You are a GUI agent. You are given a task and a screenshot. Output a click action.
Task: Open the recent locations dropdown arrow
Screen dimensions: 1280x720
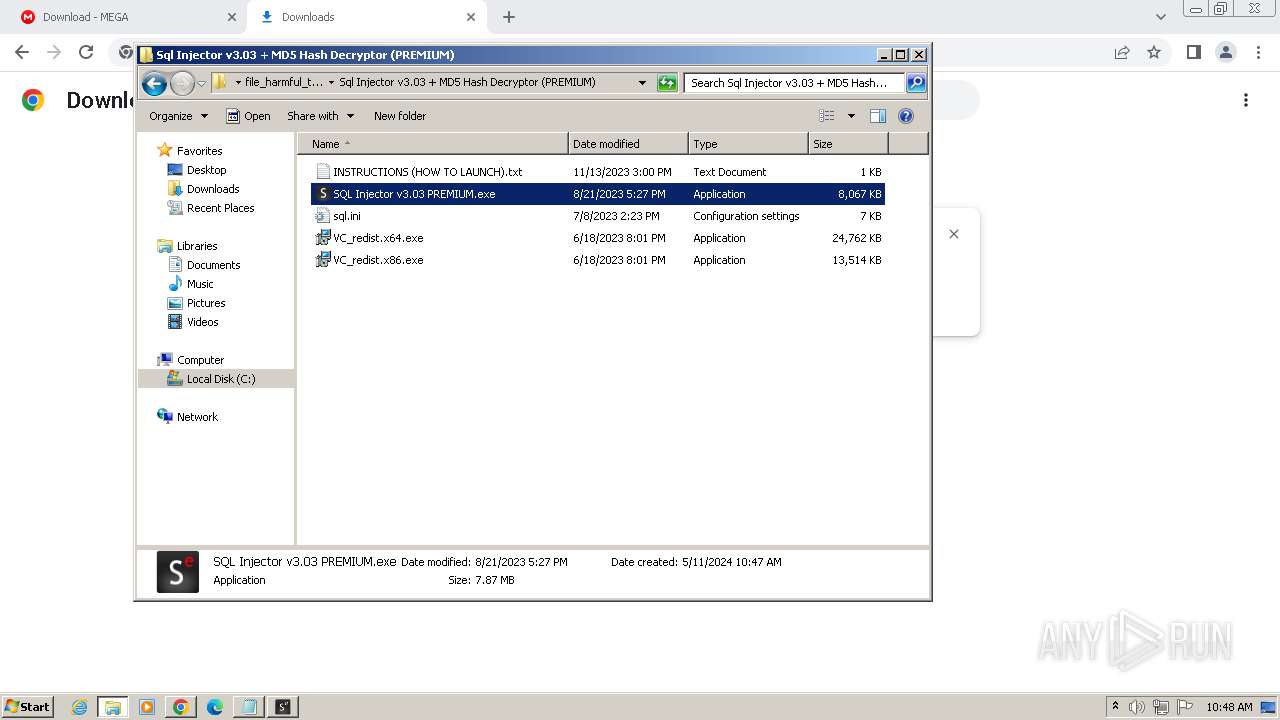point(201,83)
